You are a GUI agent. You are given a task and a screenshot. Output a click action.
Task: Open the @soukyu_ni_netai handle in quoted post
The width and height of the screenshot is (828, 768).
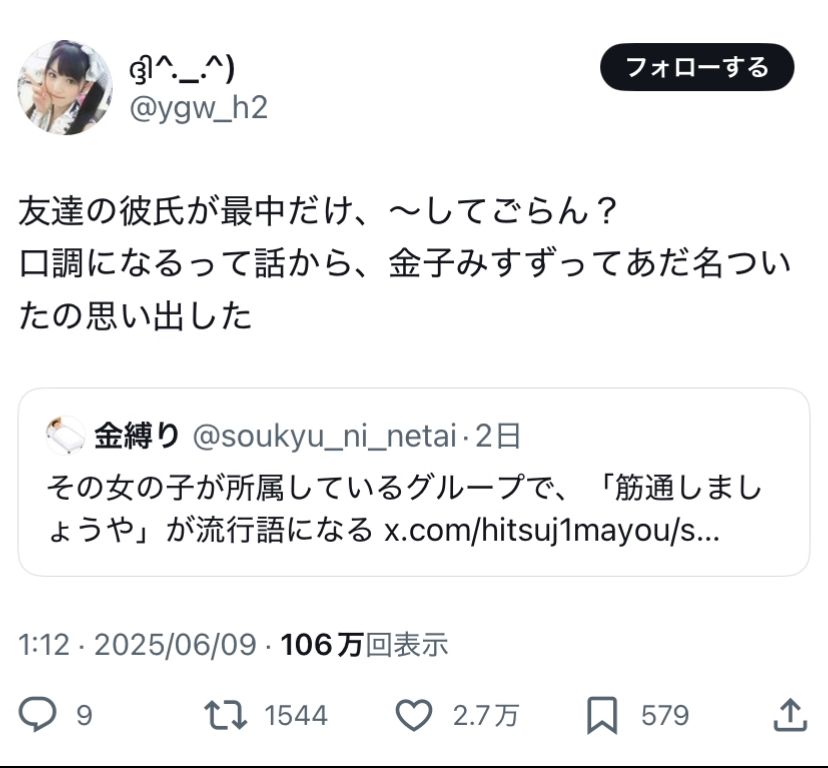[x=326, y=436]
